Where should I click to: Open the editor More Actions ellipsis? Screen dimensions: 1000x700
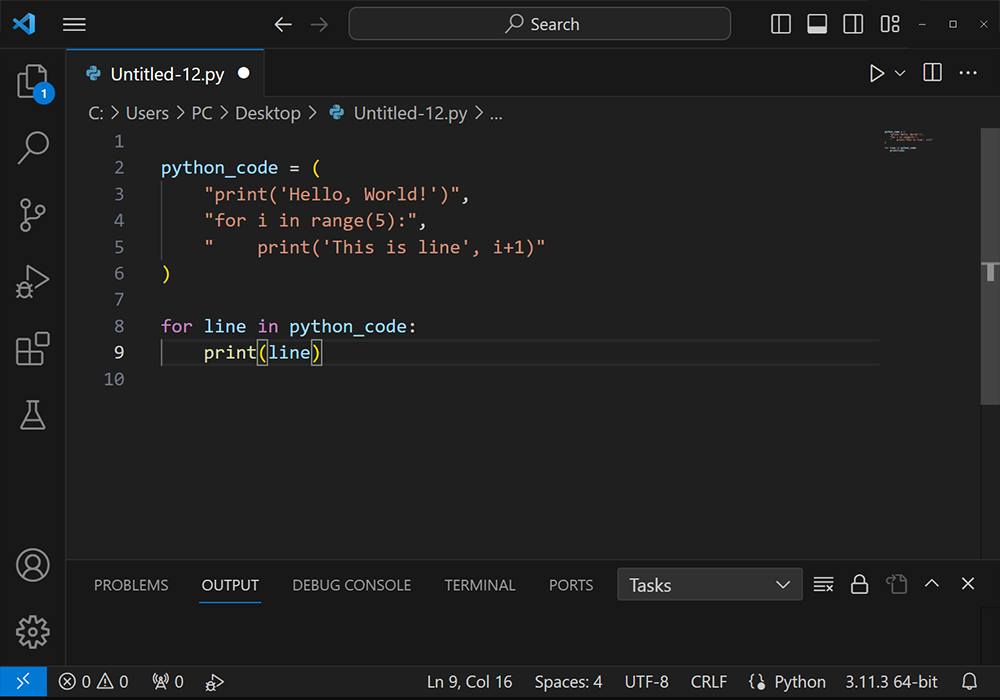[968, 73]
